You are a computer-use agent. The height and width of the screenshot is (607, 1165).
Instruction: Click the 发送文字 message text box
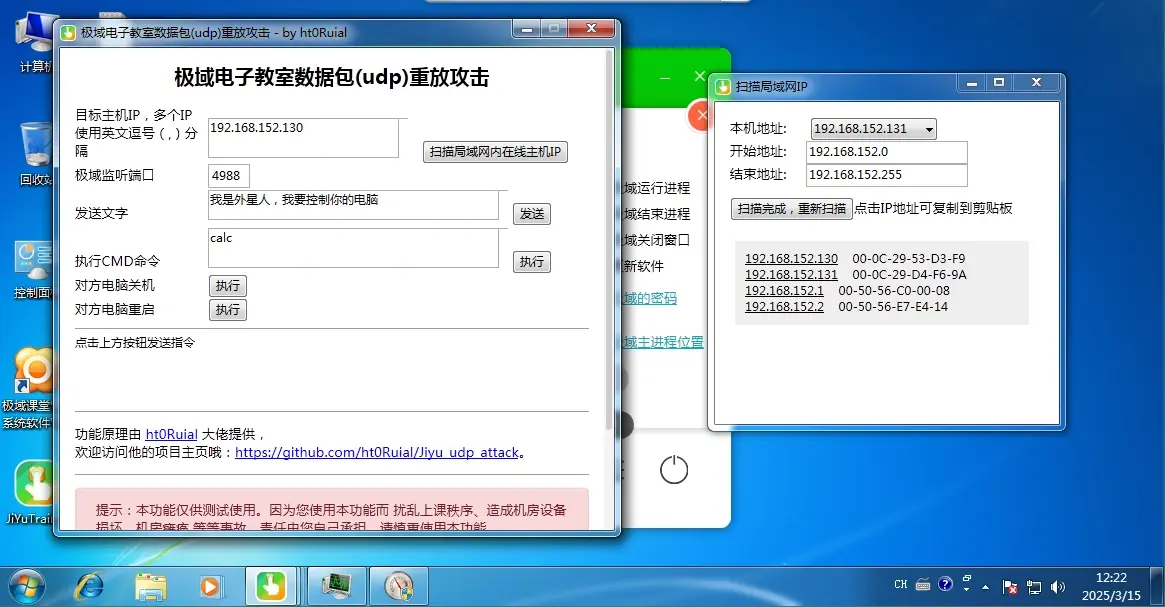click(353, 205)
